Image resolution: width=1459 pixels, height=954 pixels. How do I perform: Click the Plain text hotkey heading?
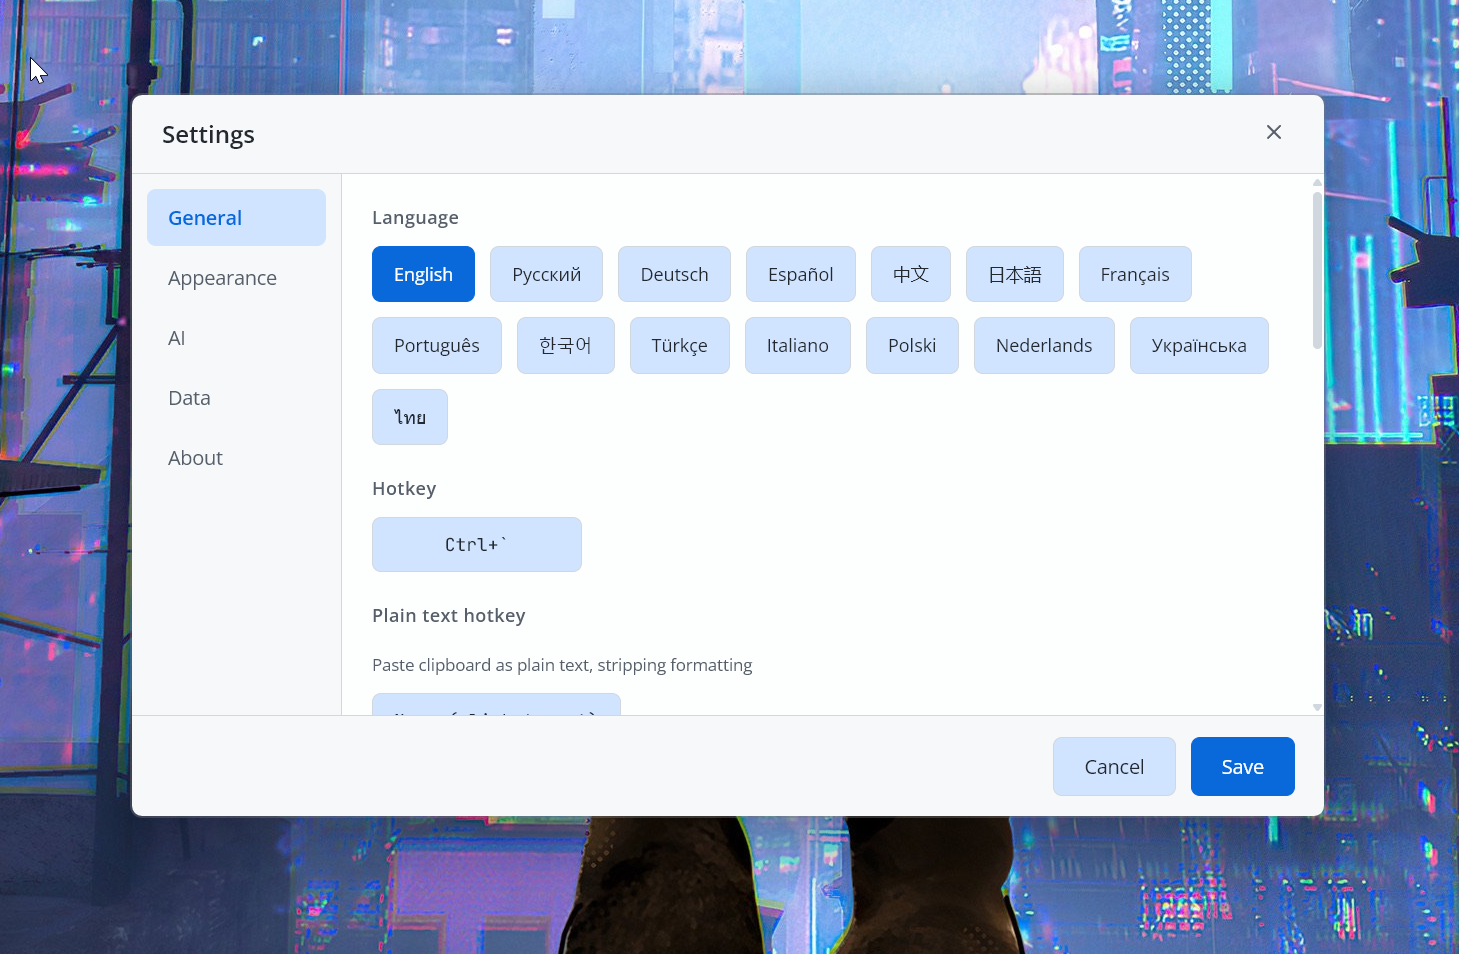pos(448,615)
